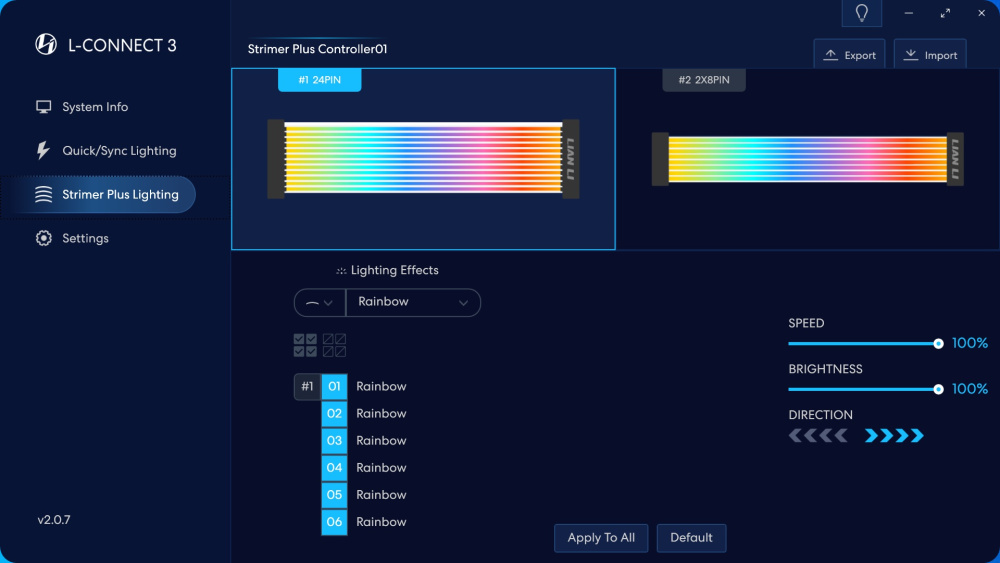Click the Rainbow label for strip 04
Viewport: 1000px width, 563px height.
[x=381, y=468]
